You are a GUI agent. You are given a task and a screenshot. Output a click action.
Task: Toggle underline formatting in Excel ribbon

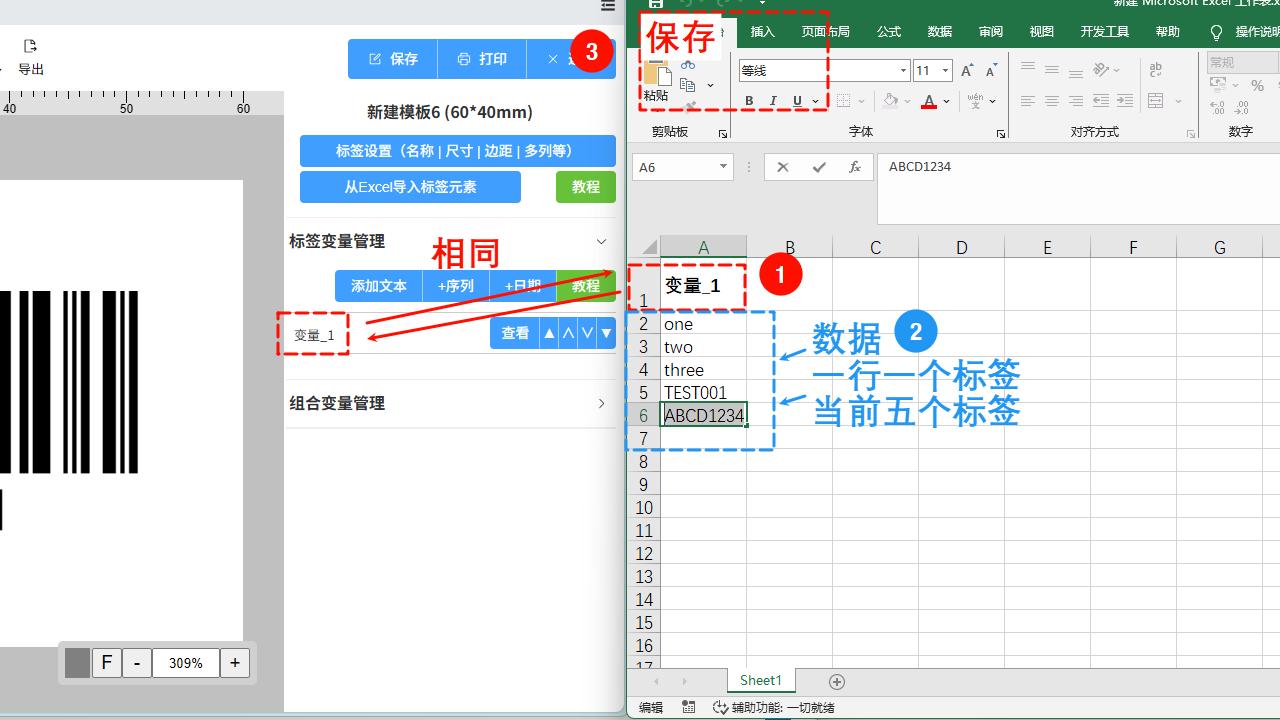[x=797, y=101]
